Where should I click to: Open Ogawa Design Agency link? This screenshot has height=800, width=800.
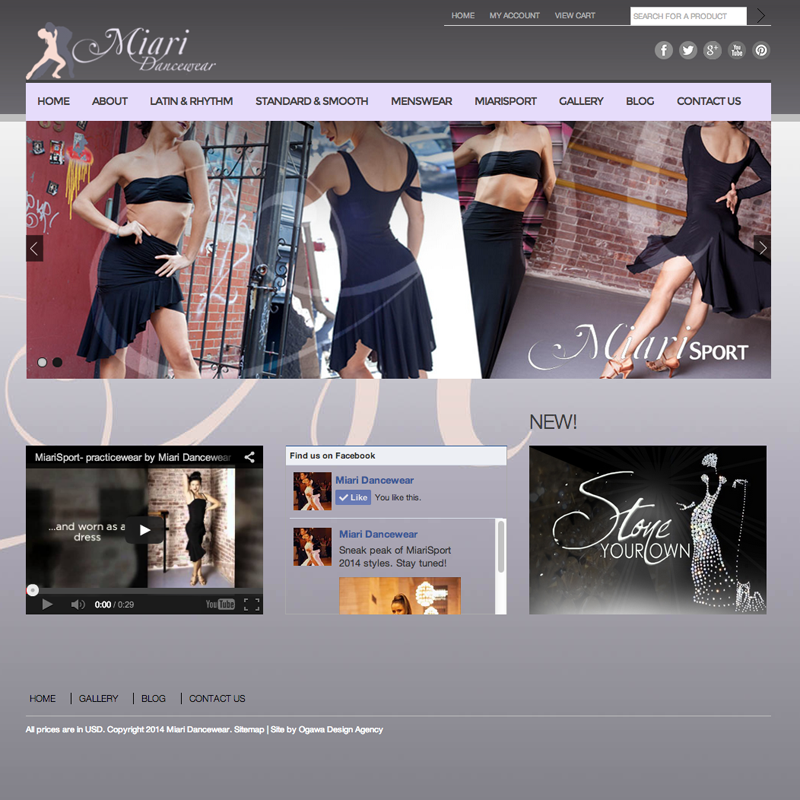click(x=341, y=730)
